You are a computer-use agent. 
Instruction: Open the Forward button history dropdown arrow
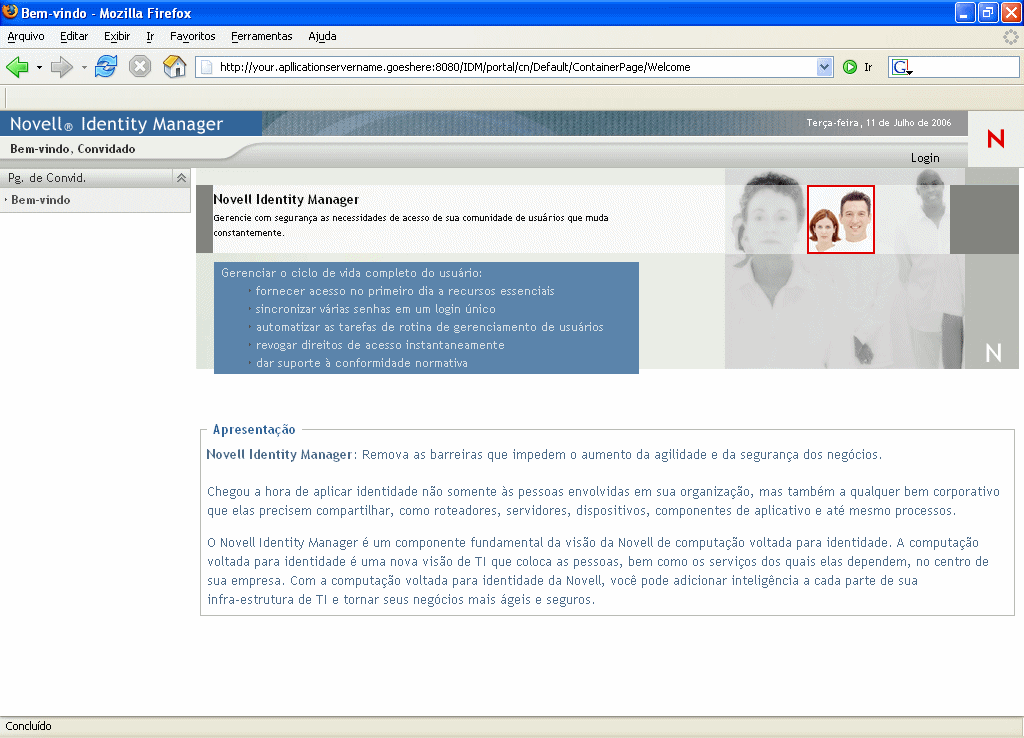pyautogui.click(x=84, y=67)
